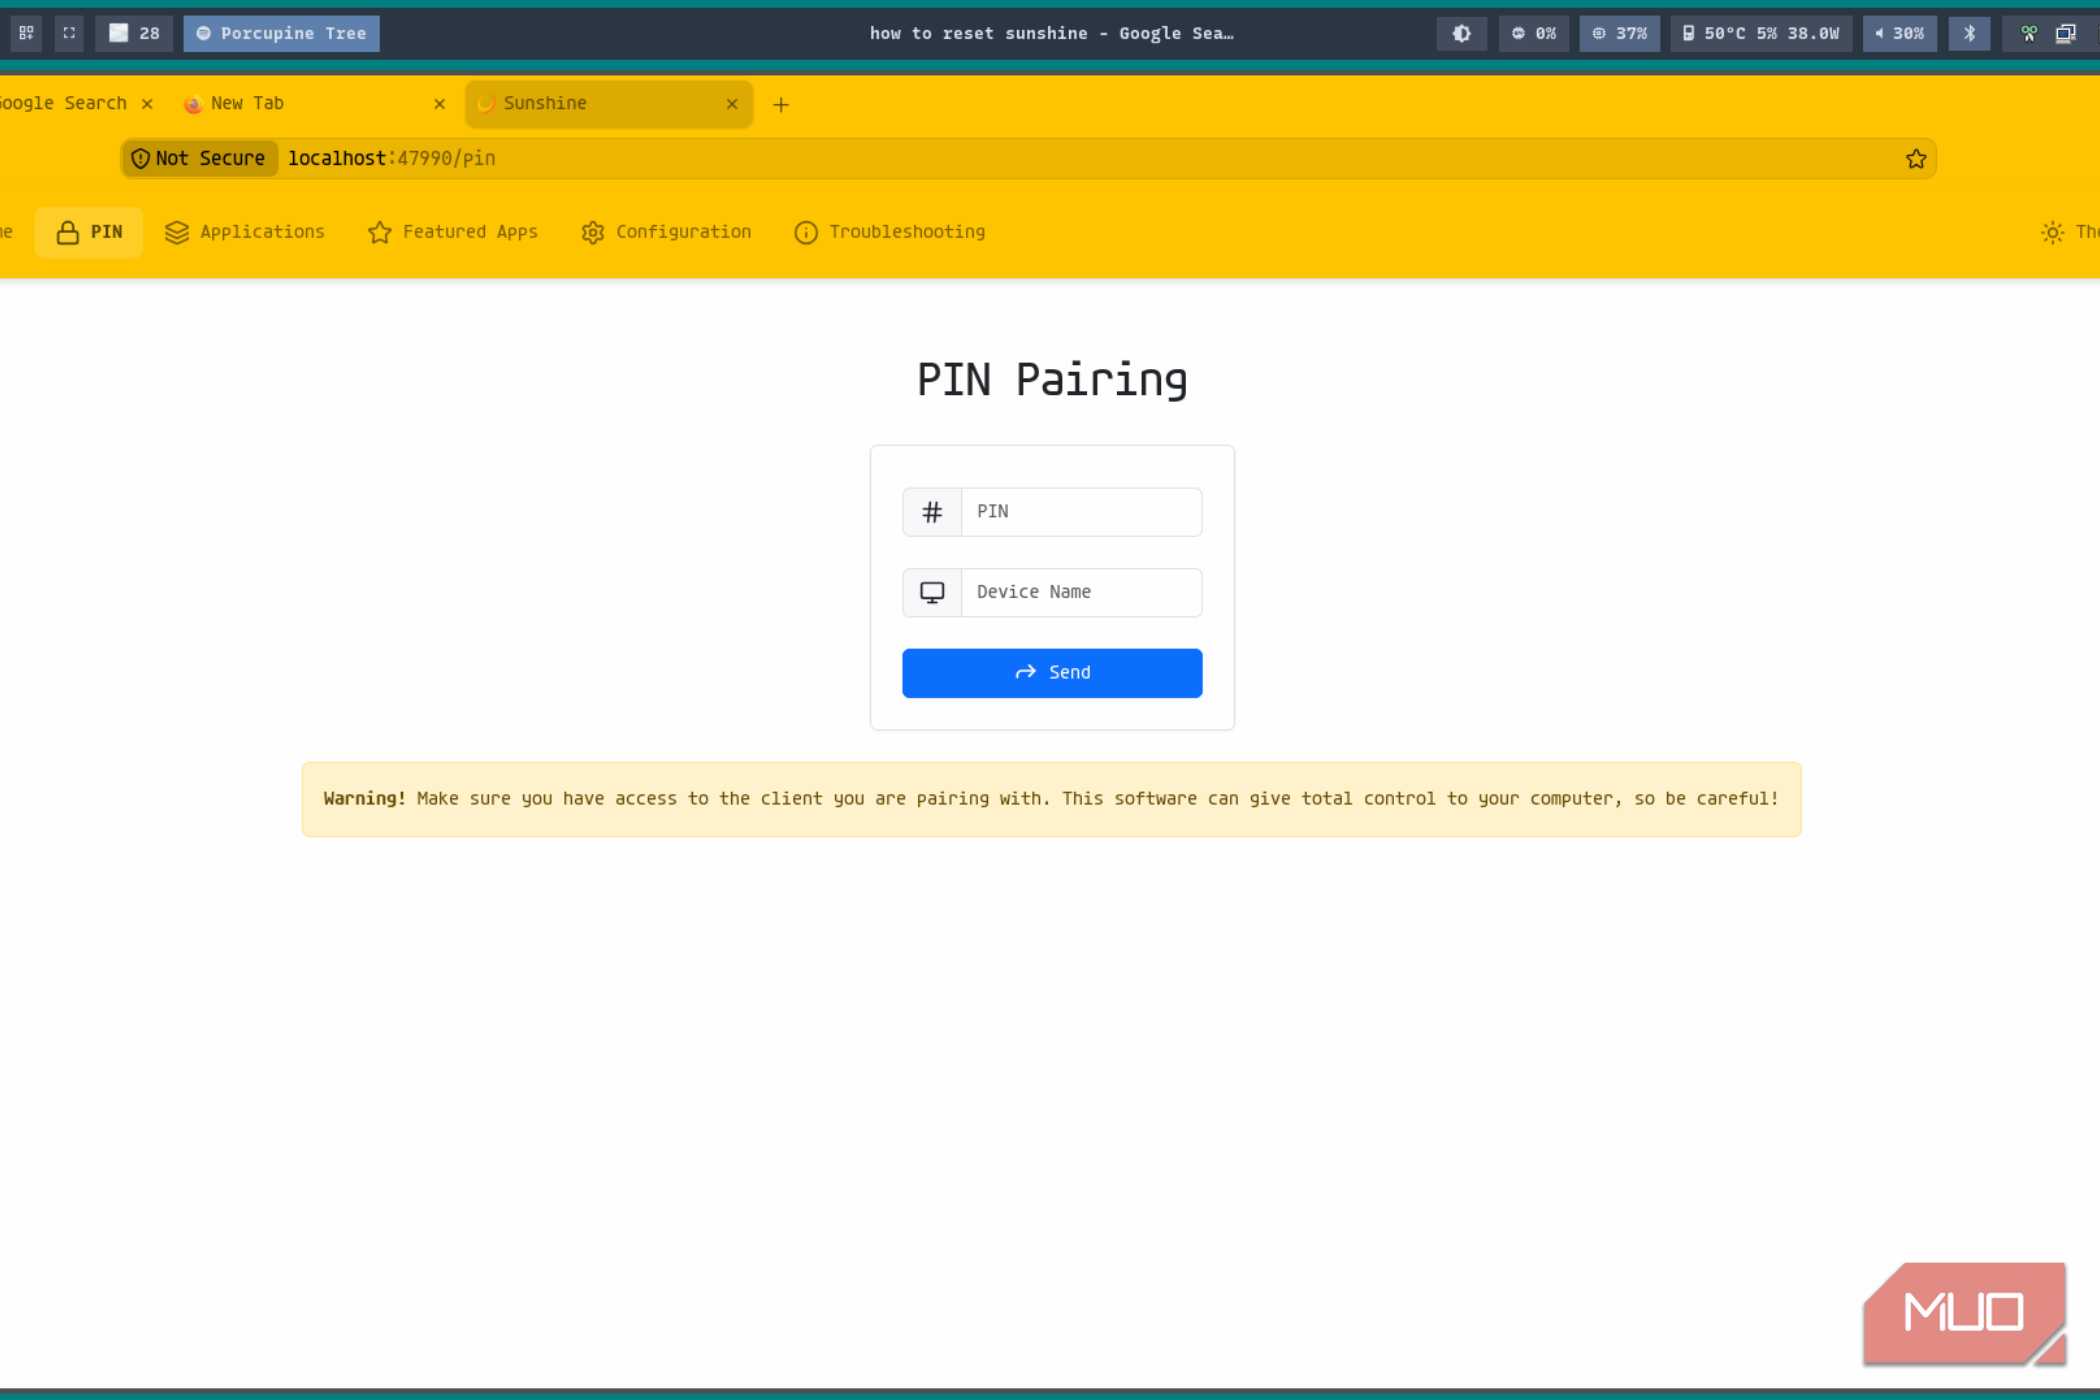Click the hash icon beside PIN field

pos(932,512)
